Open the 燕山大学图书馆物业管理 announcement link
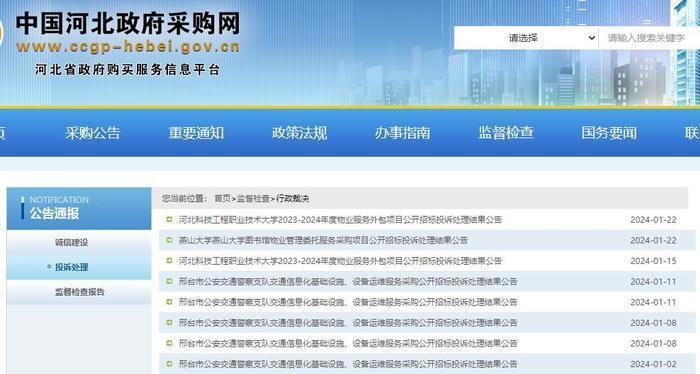 coord(323,240)
